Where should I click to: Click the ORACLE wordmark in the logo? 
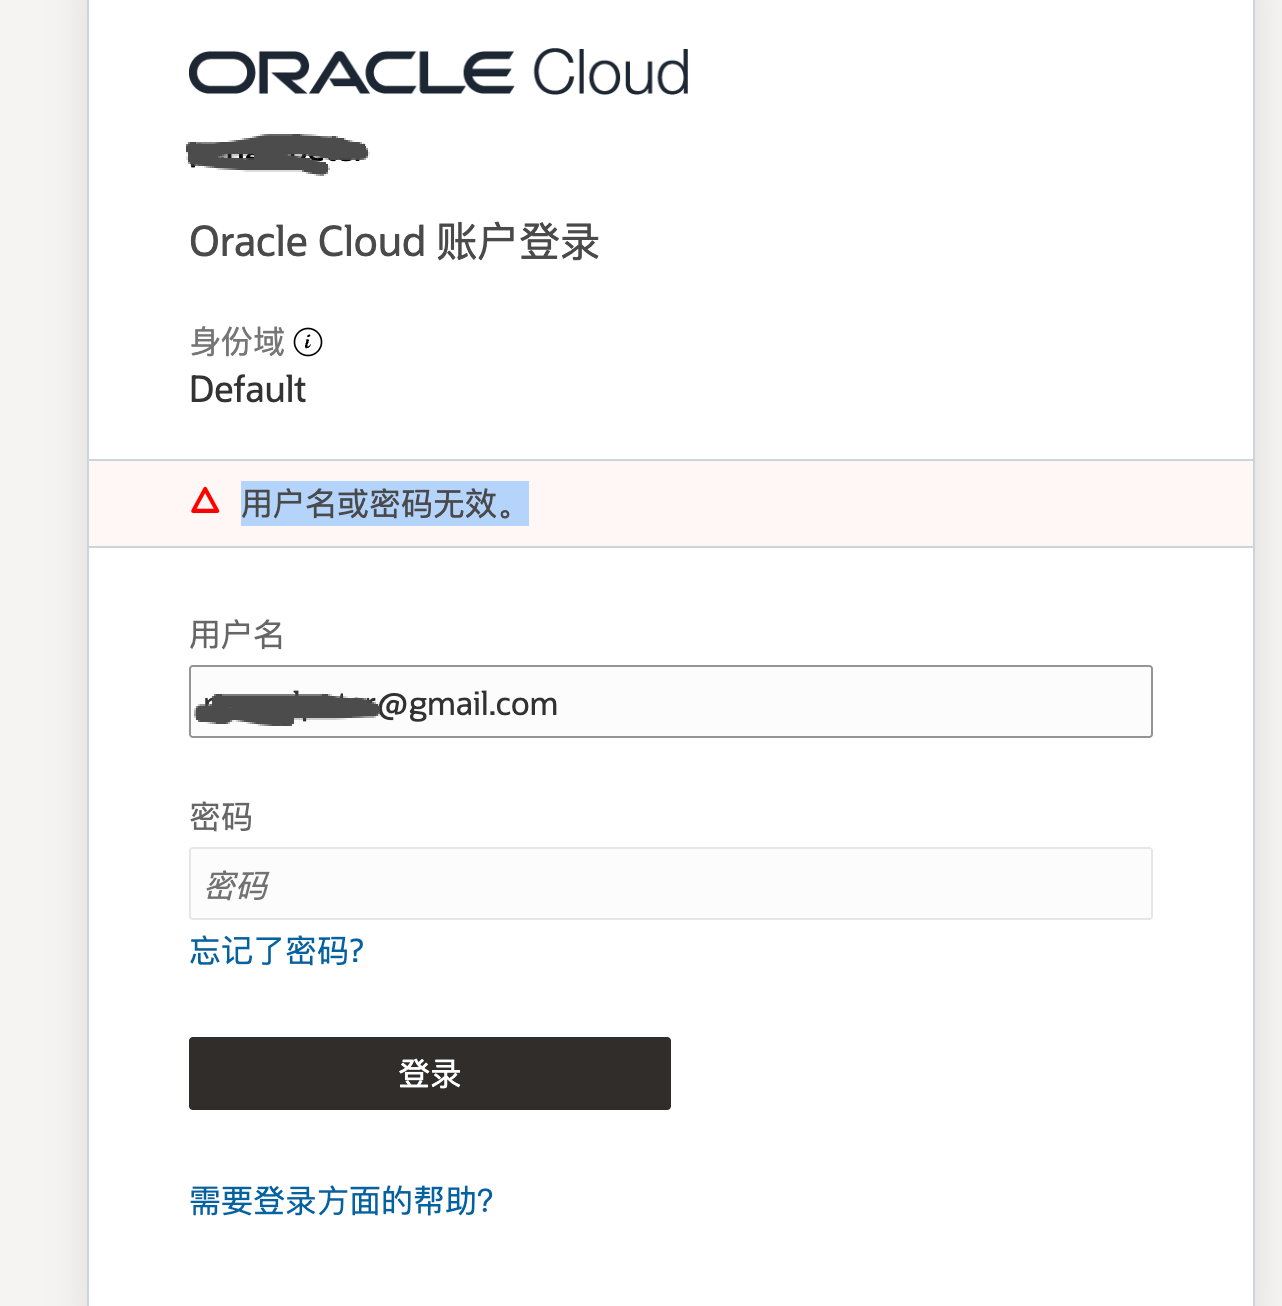351,73
